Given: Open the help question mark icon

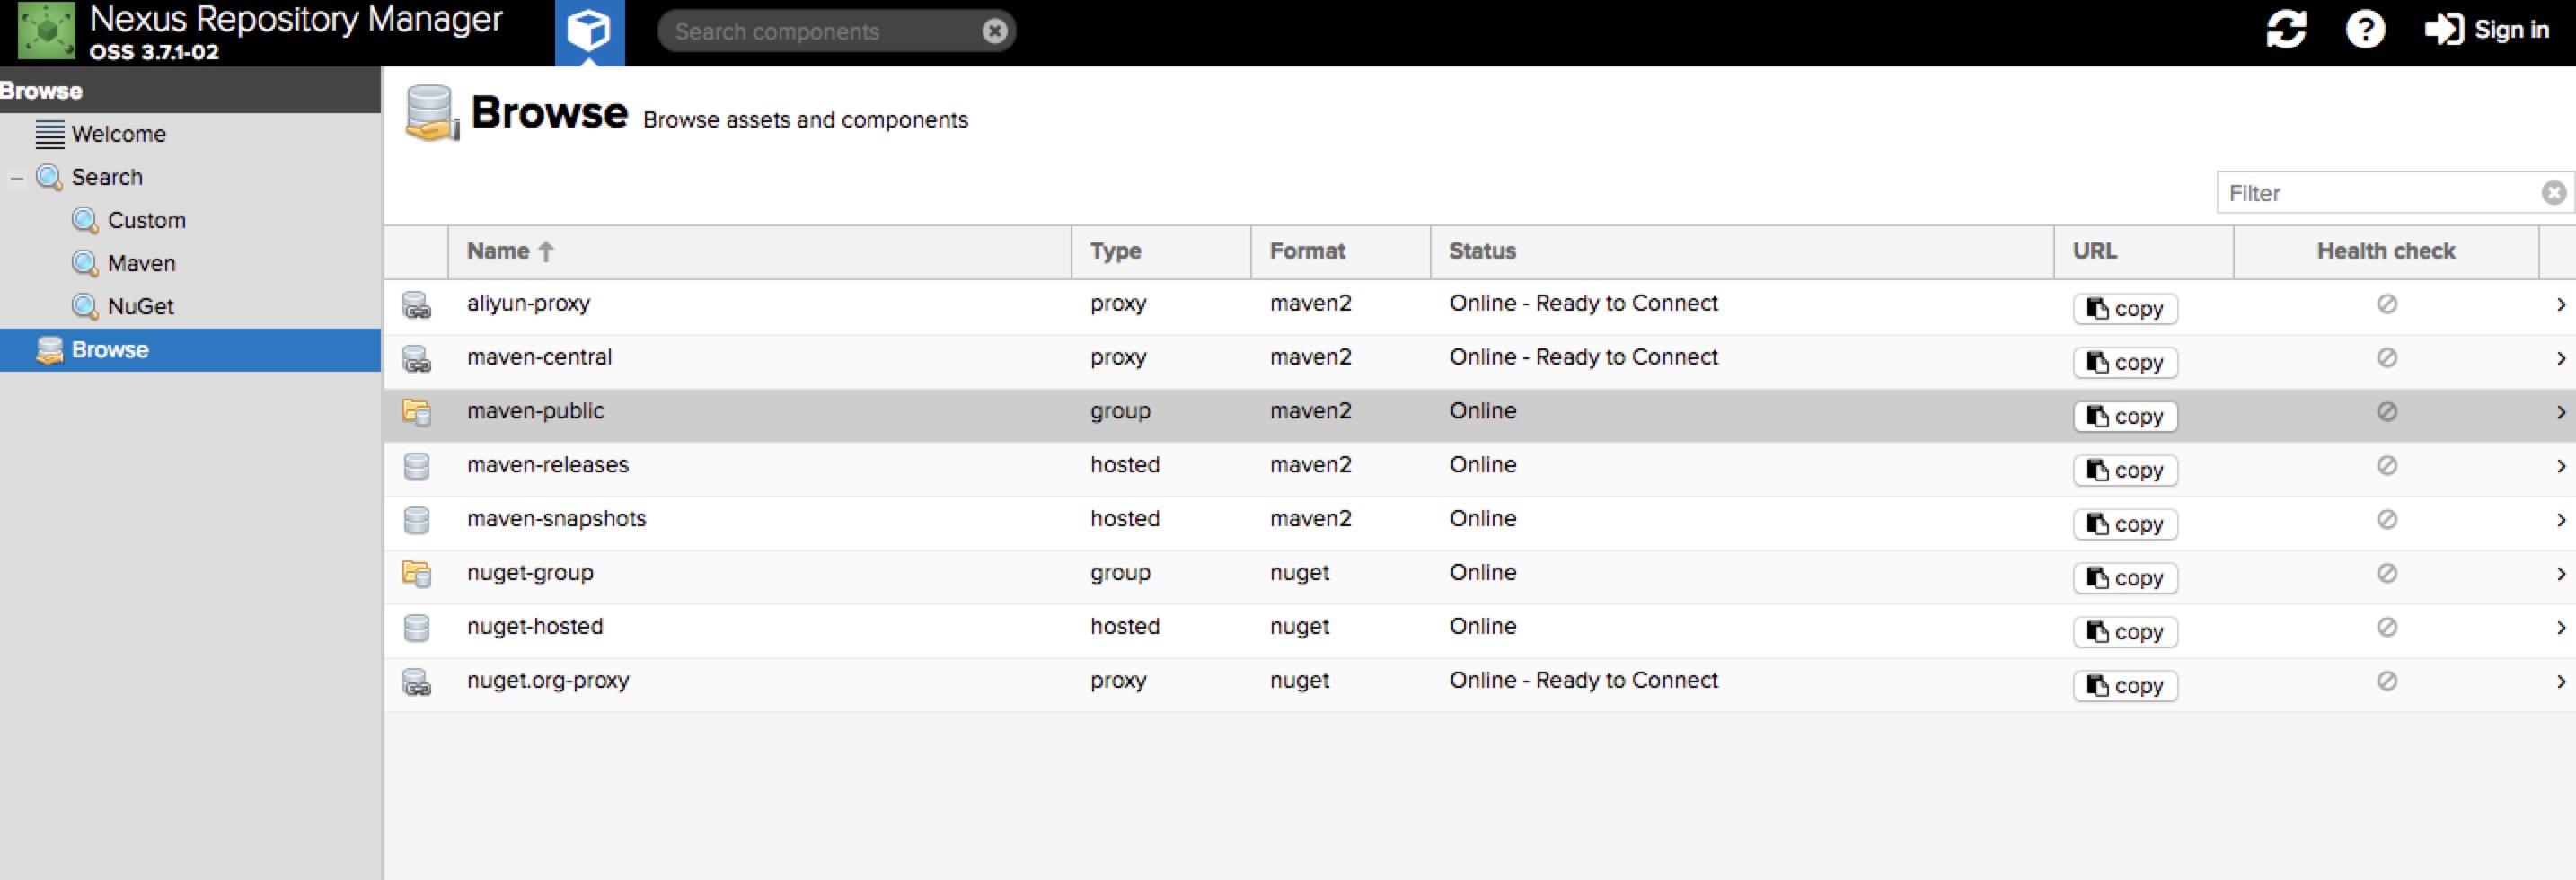Looking at the screenshot, I should click(2365, 30).
